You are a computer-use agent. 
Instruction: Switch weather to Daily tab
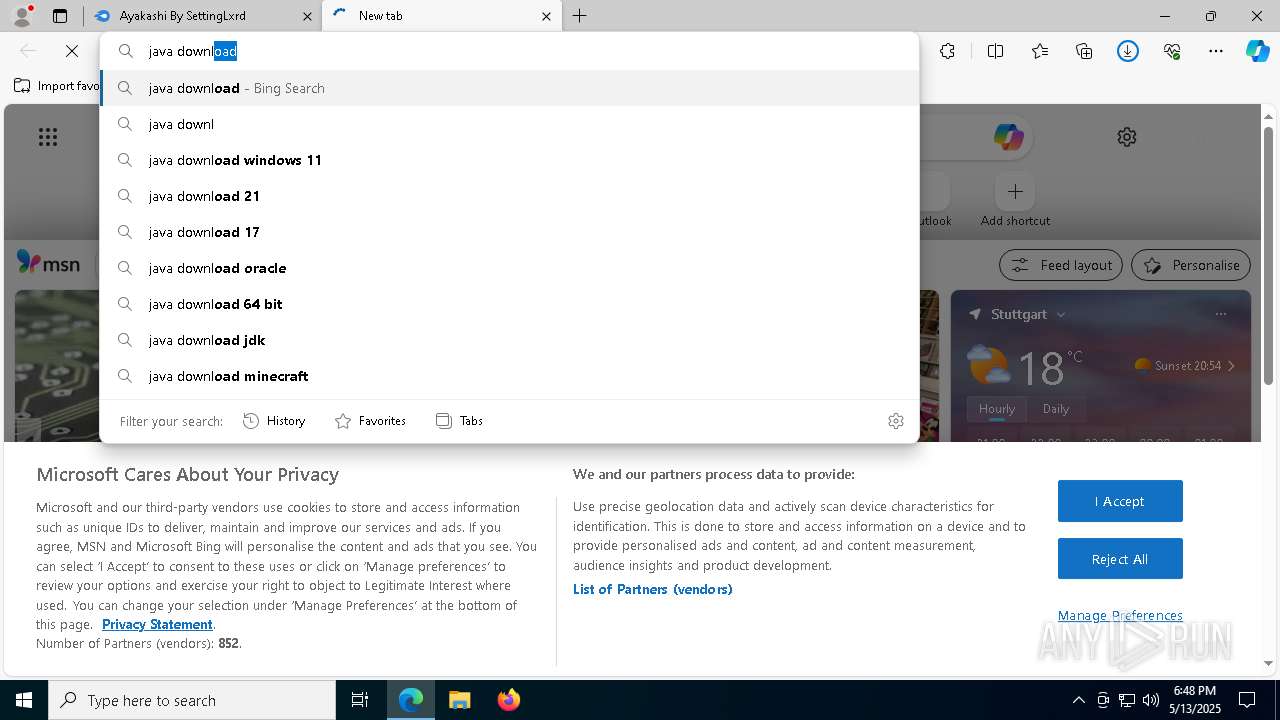(x=1056, y=409)
